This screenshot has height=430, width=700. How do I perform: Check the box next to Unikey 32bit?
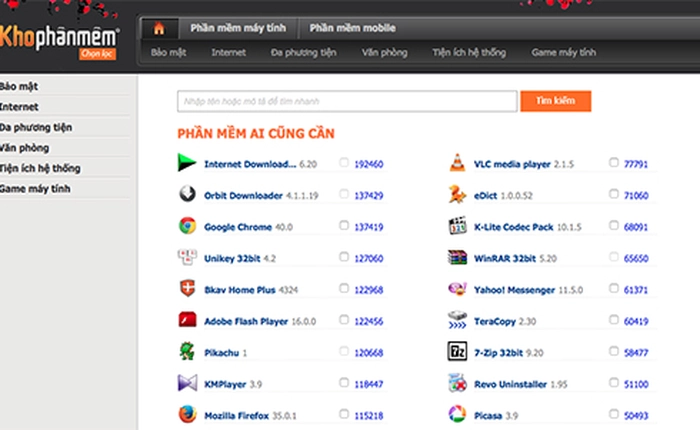(x=344, y=257)
